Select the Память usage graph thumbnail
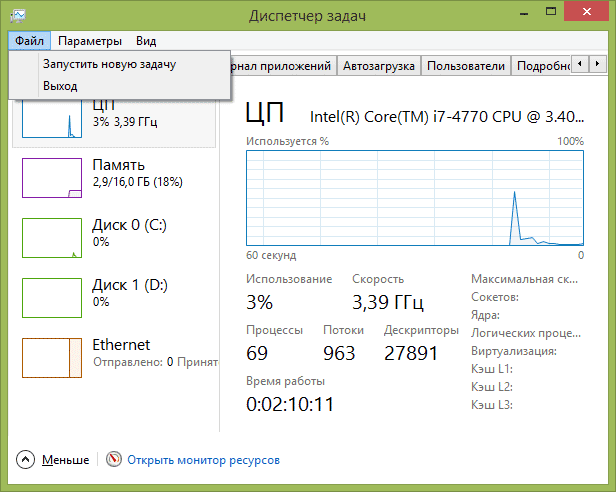Screen dimensions: 616x492 pyautogui.click(x=51, y=176)
